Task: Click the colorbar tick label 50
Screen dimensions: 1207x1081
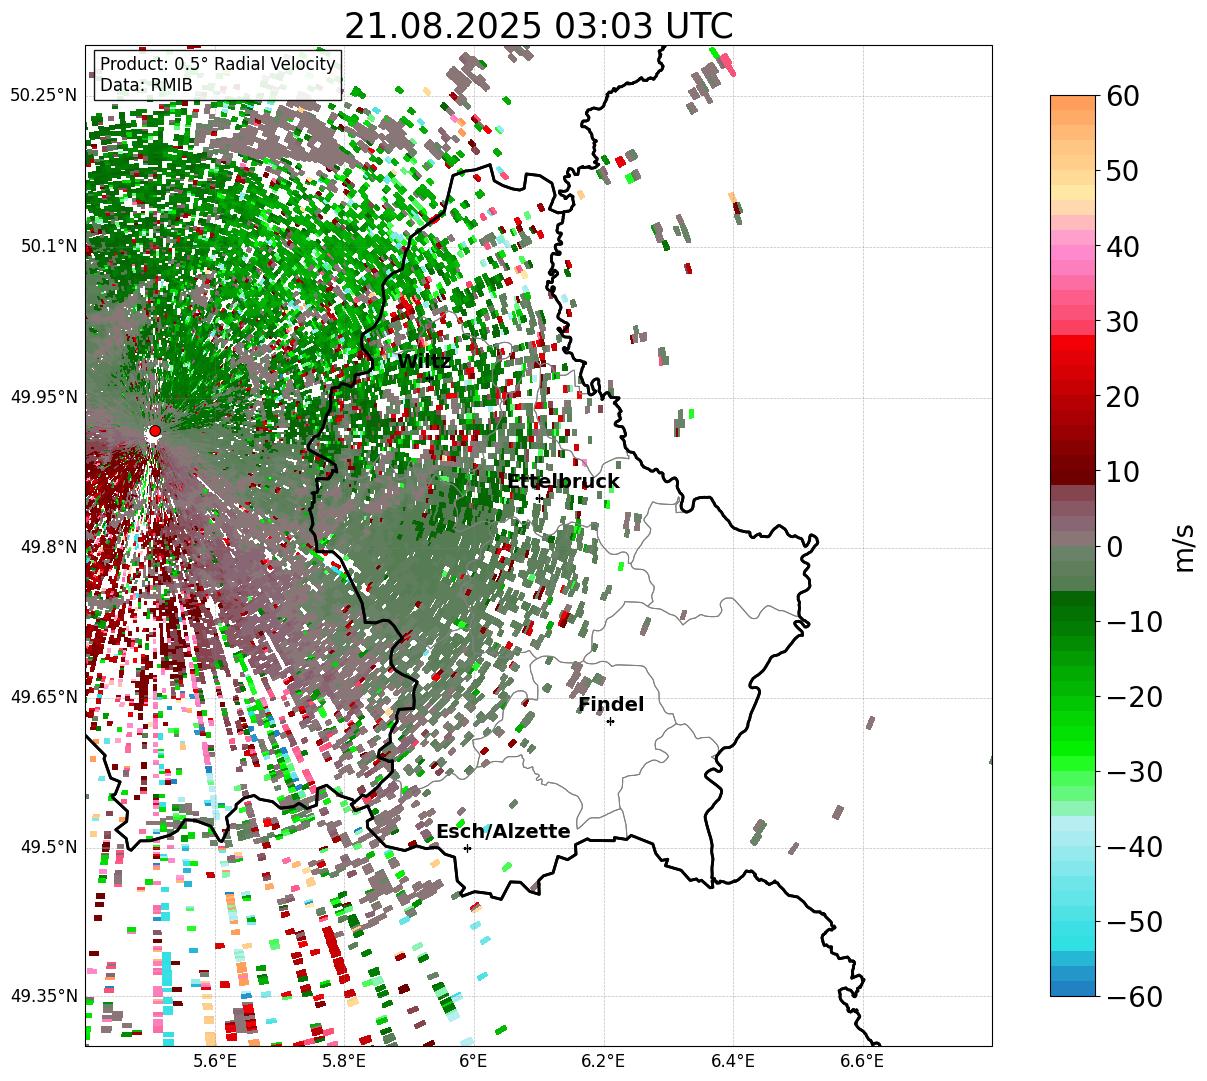Action: [x=1121, y=171]
